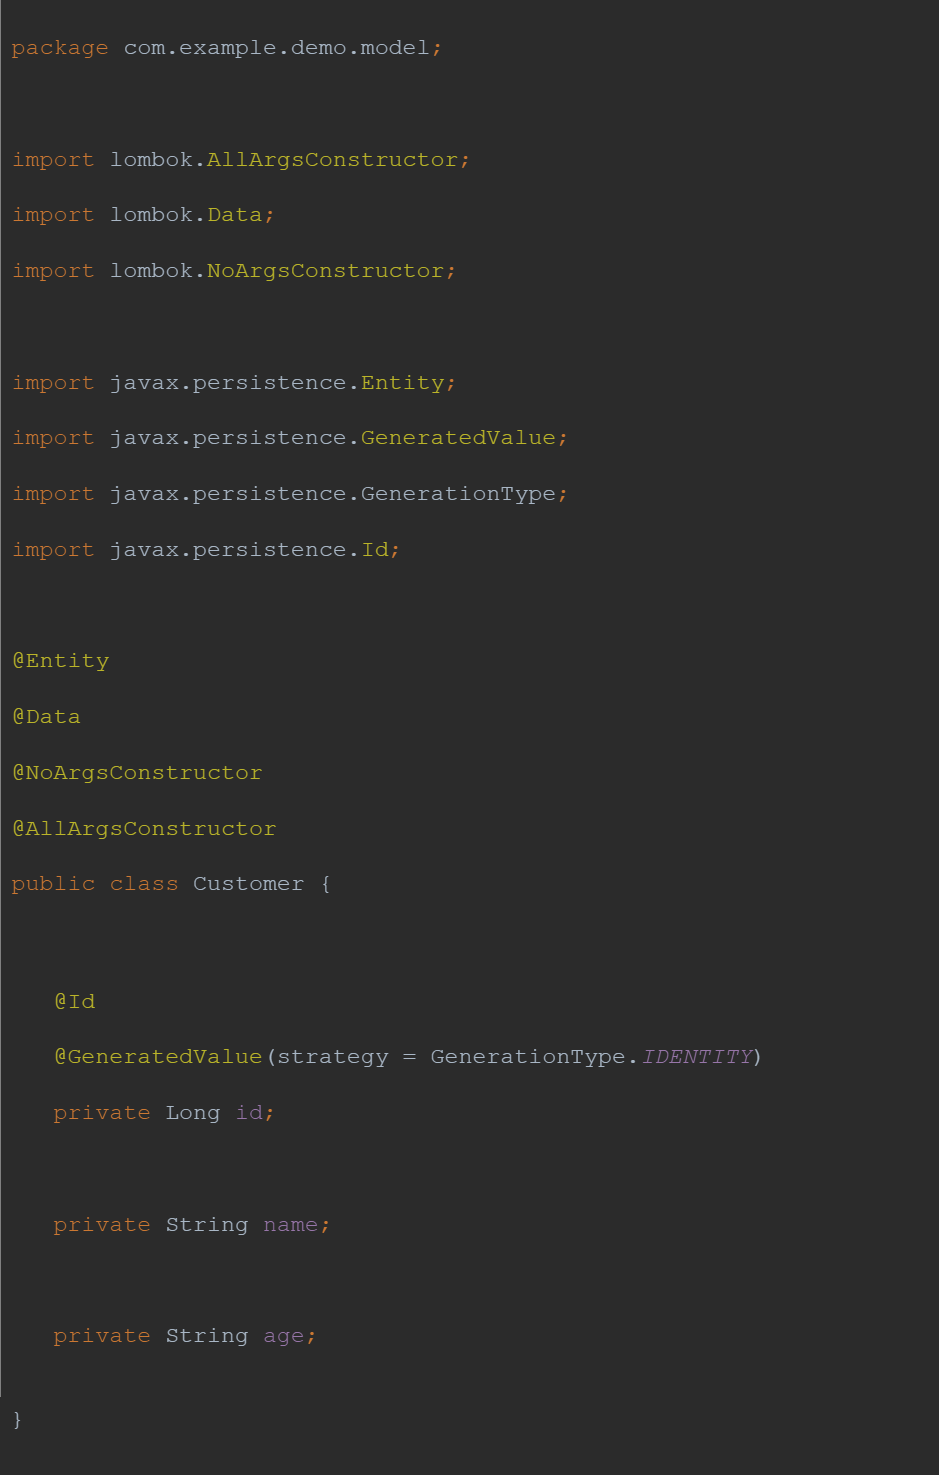Click the age field name

coord(284,1338)
